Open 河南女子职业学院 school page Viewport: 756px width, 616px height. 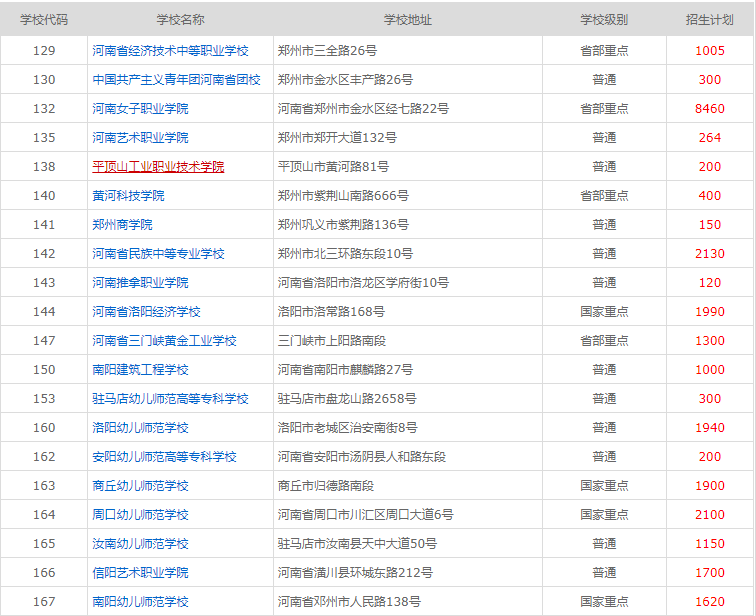(140, 108)
